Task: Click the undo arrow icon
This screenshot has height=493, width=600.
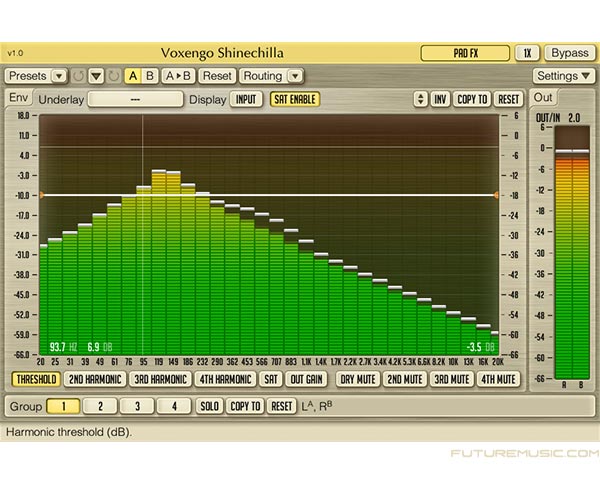Action: [78, 76]
